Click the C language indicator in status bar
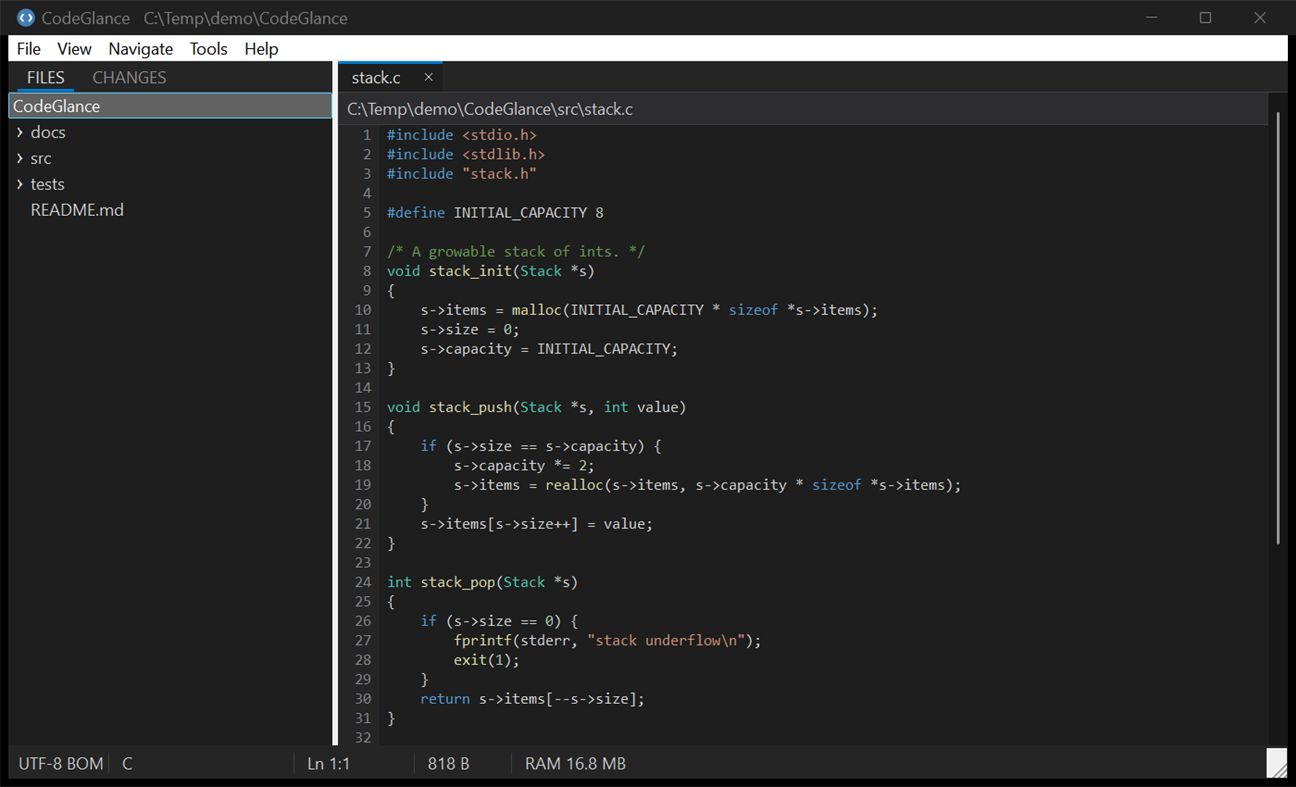The image size is (1296, 787). (x=127, y=764)
